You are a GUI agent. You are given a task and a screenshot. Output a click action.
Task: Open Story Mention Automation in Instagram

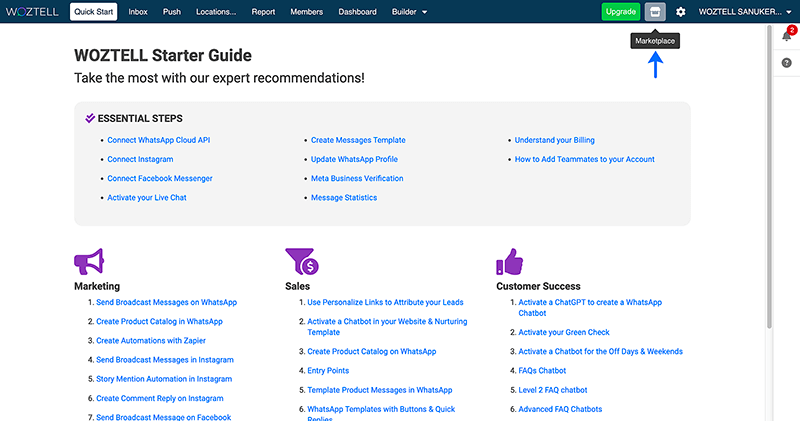click(164, 379)
